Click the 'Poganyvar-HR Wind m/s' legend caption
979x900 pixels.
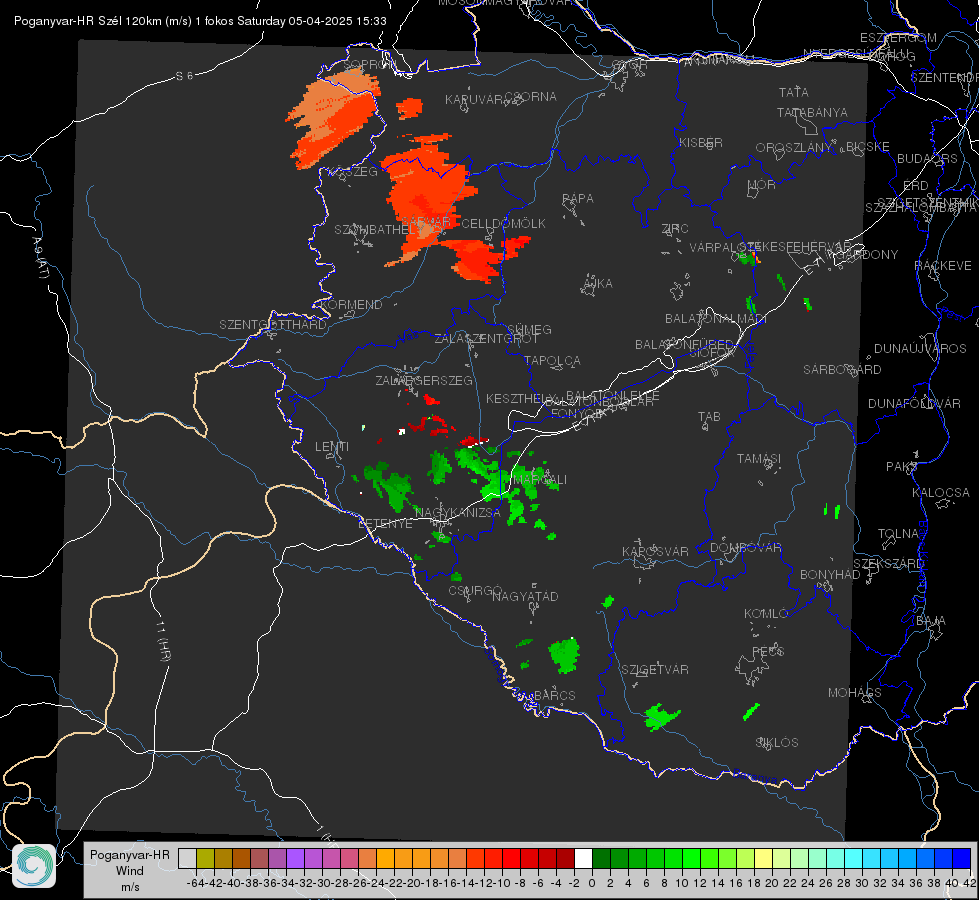click(x=130, y=871)
